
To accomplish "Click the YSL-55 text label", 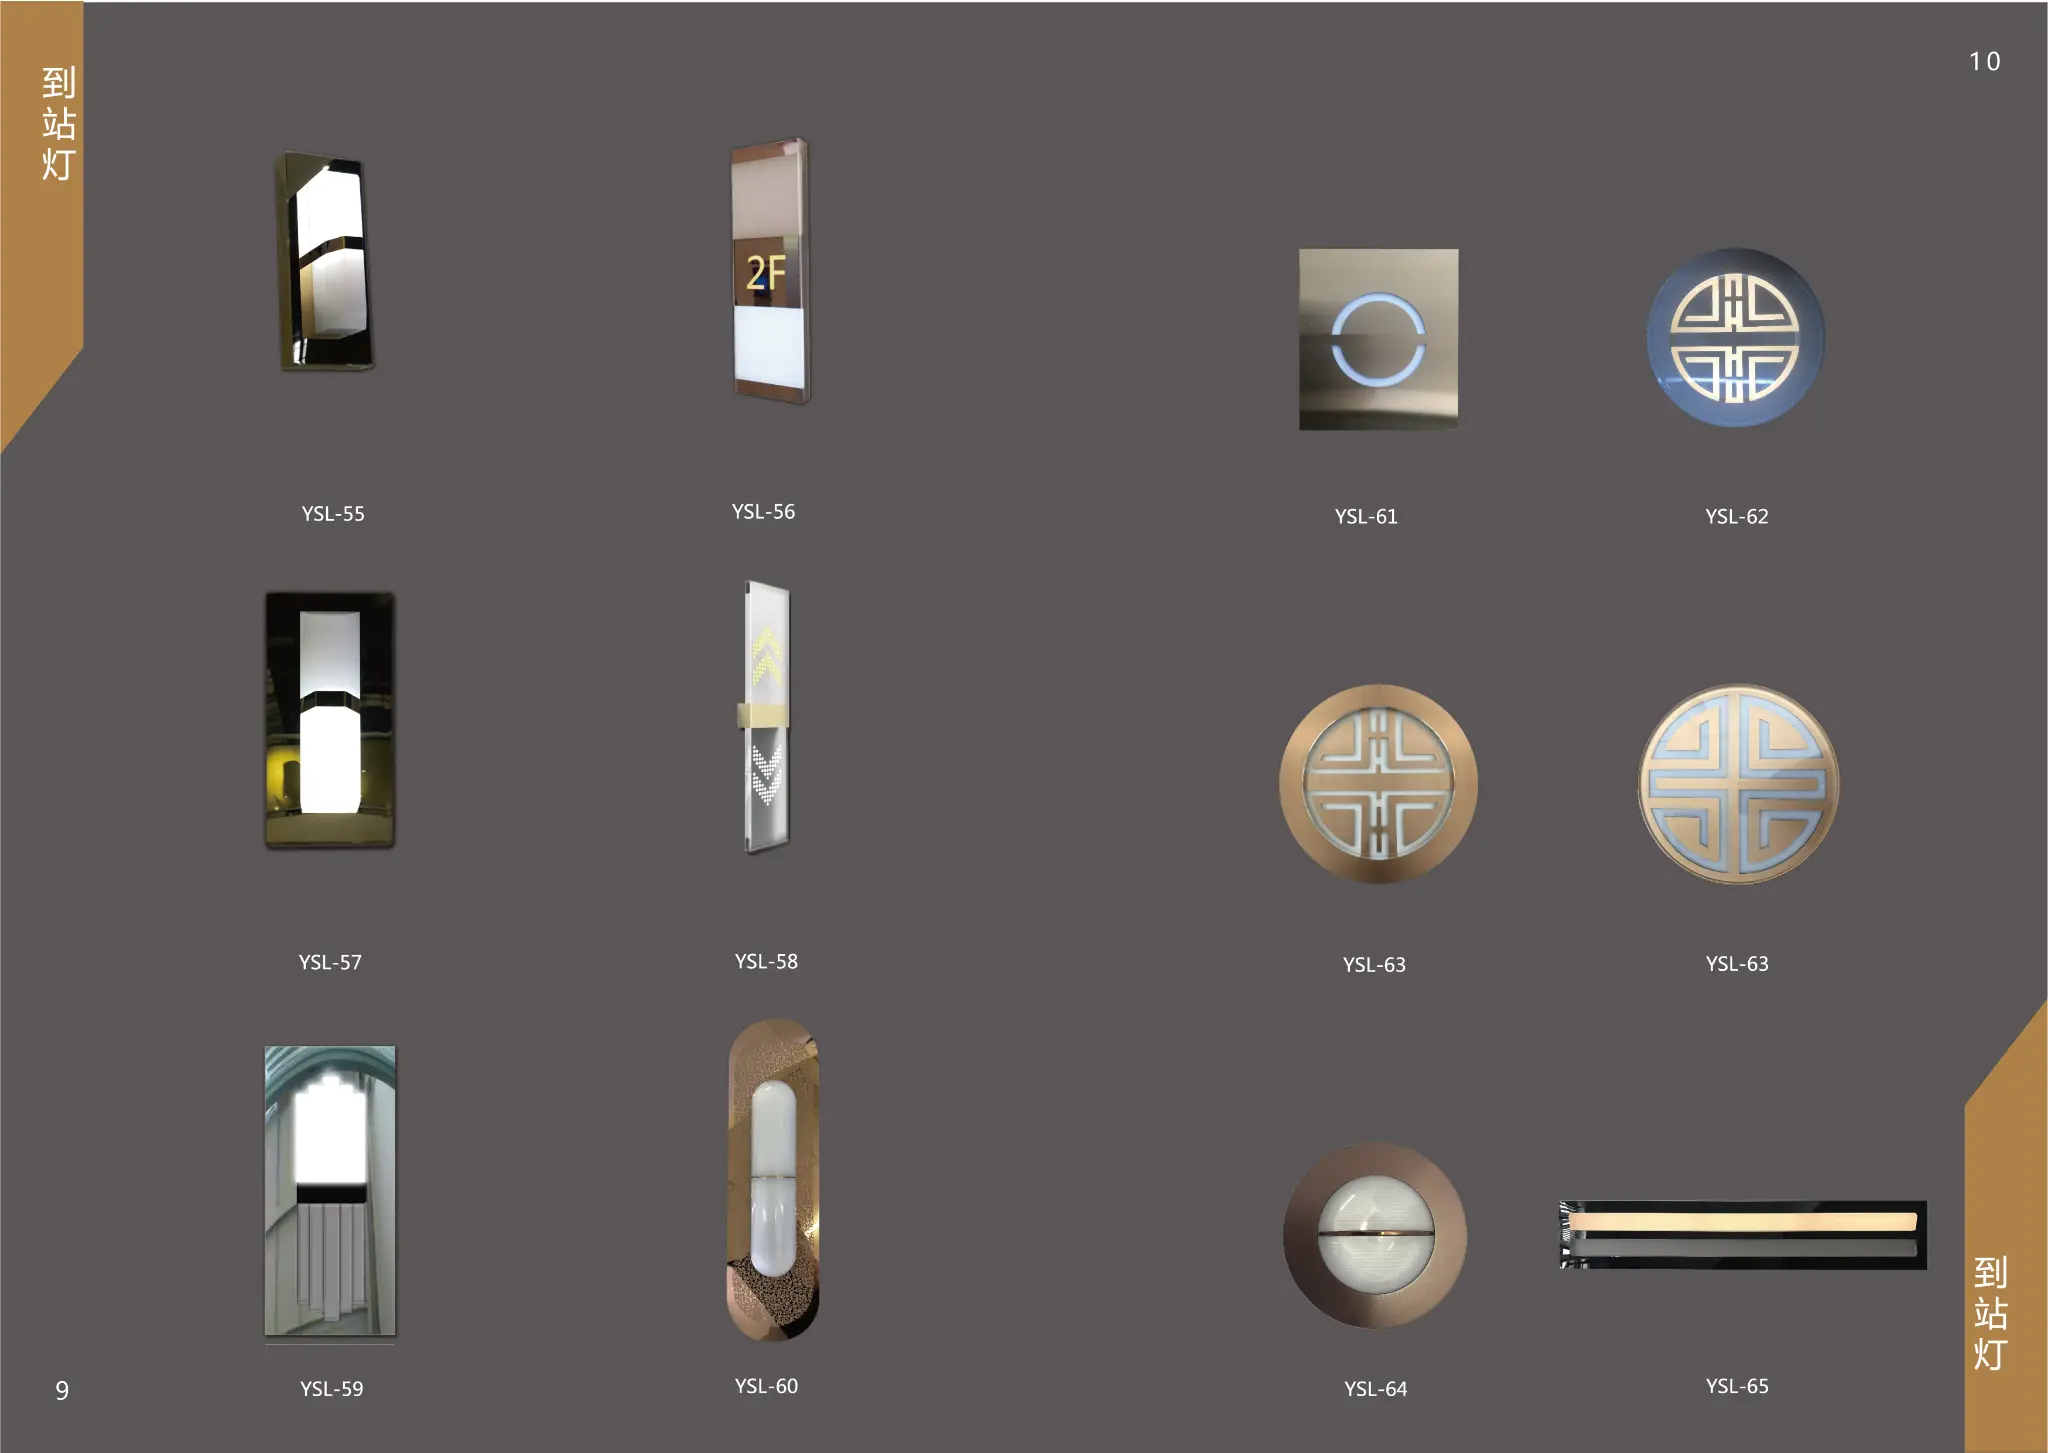I will click(x=333, y=514).
